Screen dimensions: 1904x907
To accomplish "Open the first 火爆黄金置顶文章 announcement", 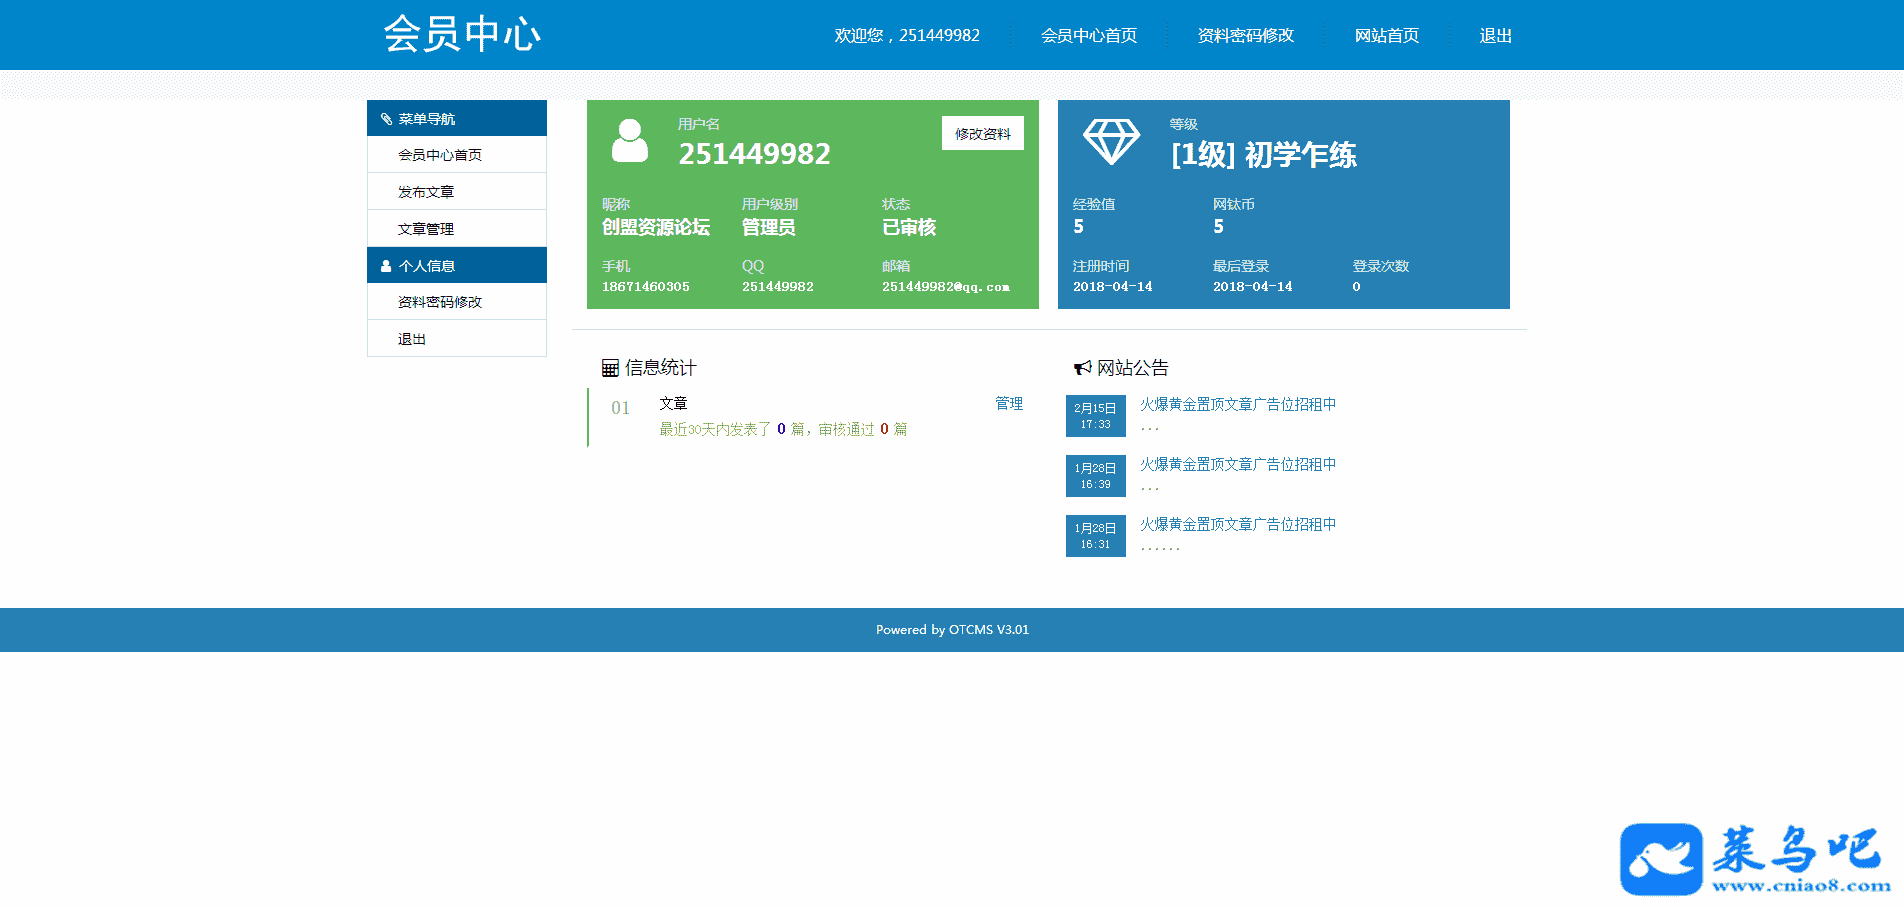I will coord(1237,404).
